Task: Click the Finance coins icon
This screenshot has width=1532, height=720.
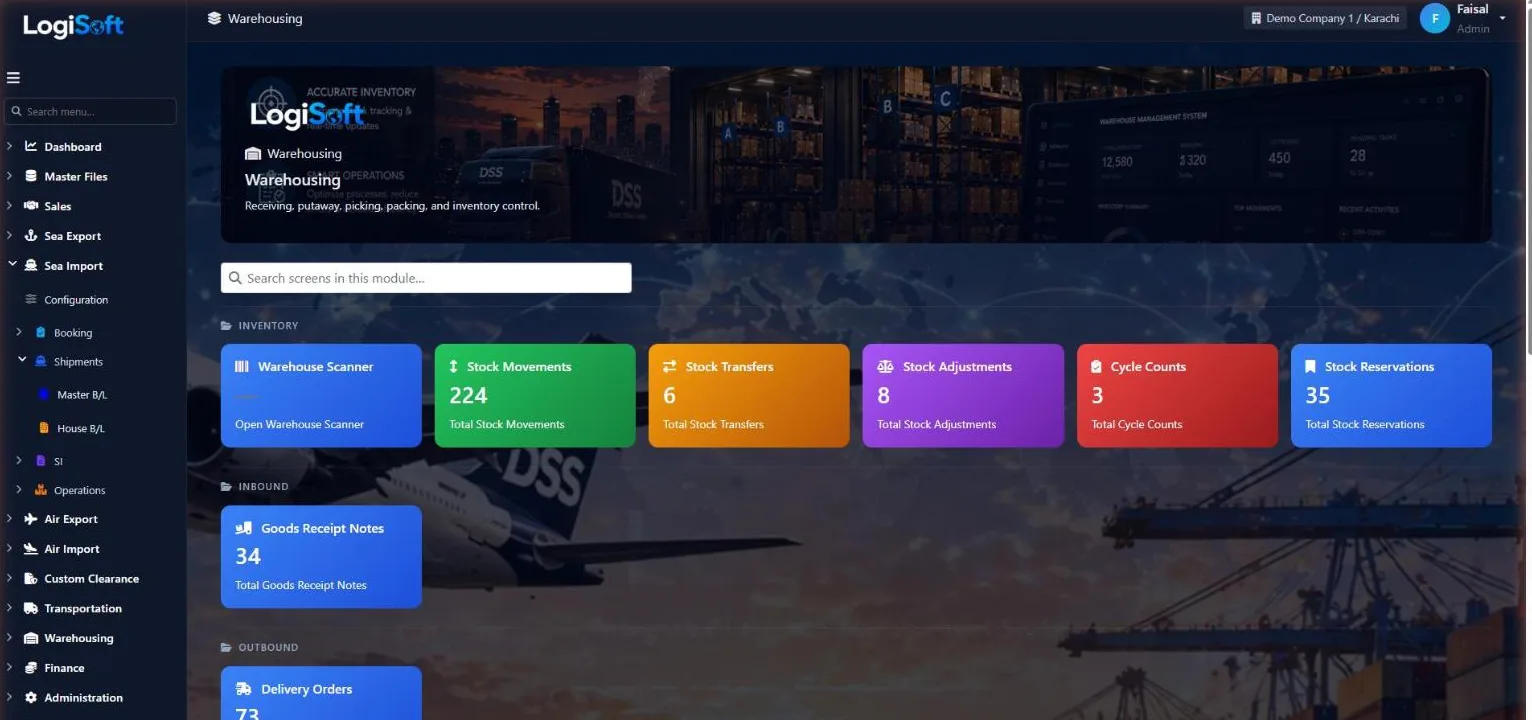Action: (x=31, y=668)
